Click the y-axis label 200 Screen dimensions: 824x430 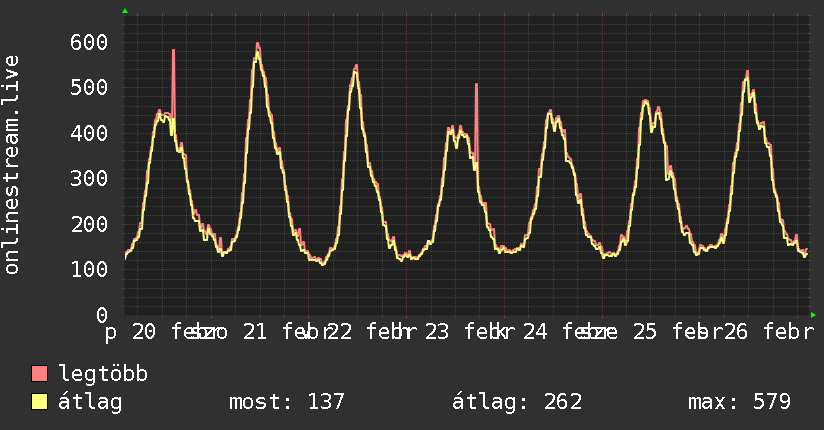click(x=89, y=224)
